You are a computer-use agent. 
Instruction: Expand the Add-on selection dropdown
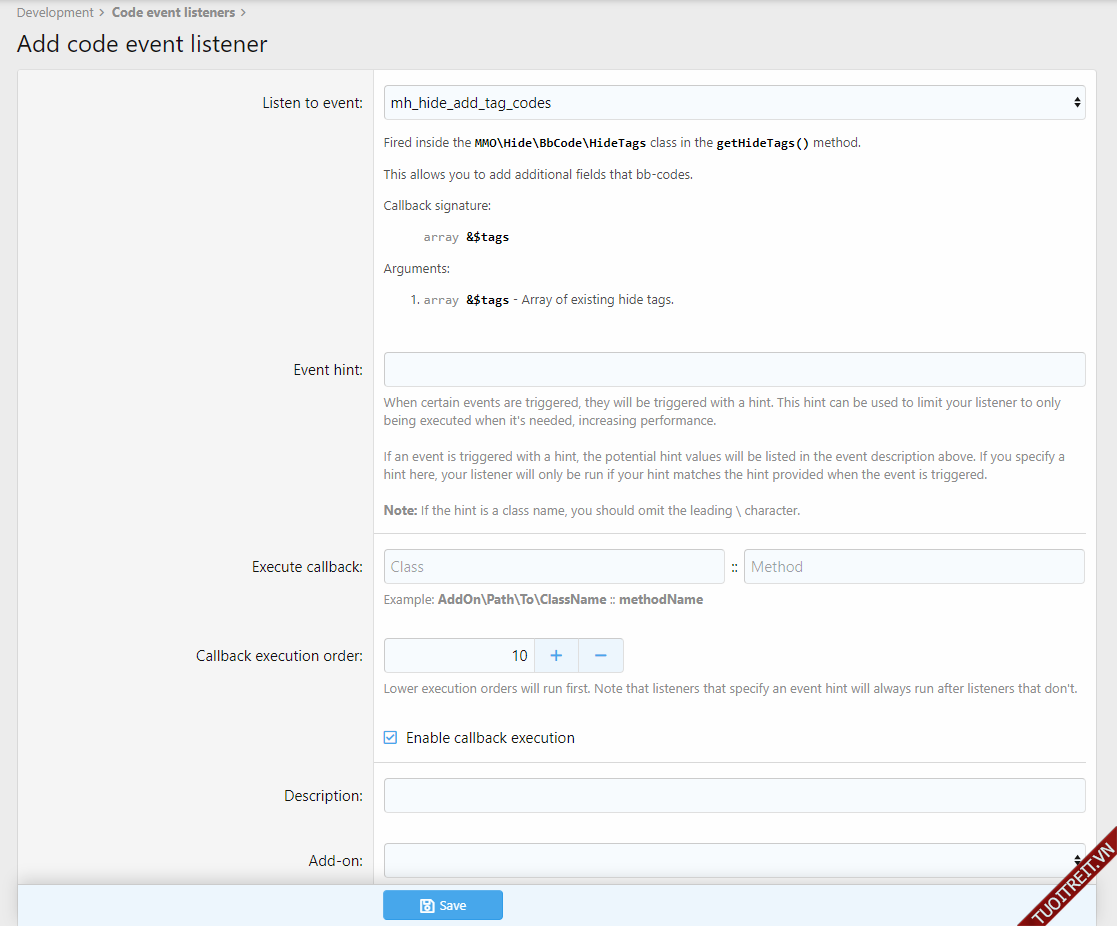pos(733,860)
